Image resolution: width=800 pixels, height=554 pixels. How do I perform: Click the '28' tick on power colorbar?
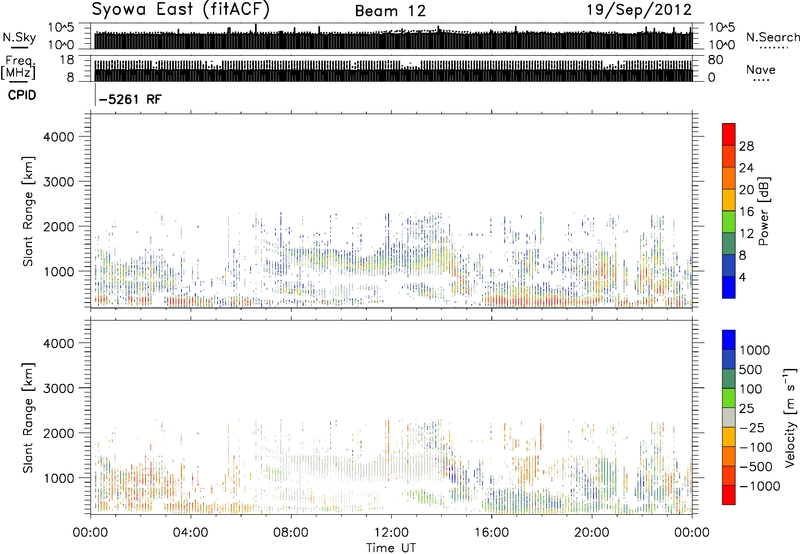click(x=746, y=146)
